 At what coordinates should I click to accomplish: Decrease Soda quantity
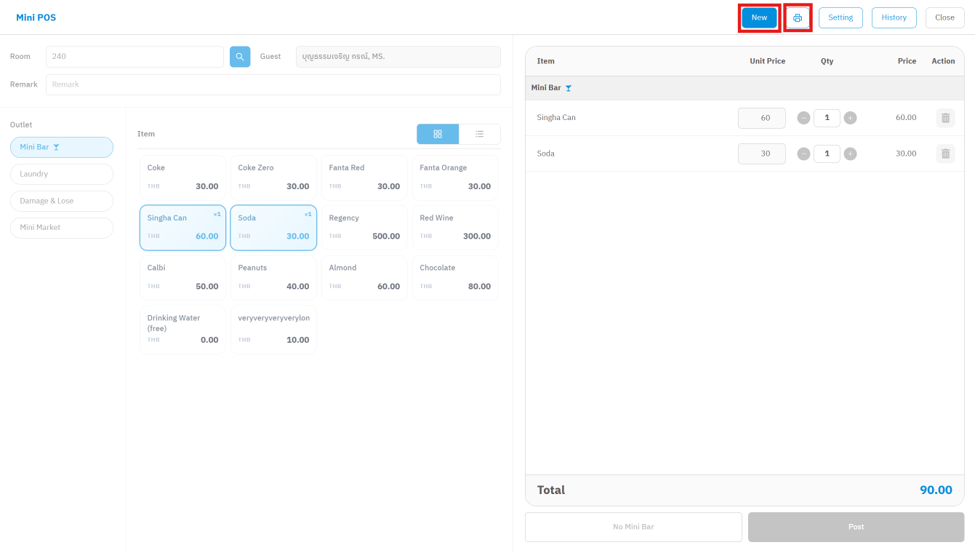[803, 154]
